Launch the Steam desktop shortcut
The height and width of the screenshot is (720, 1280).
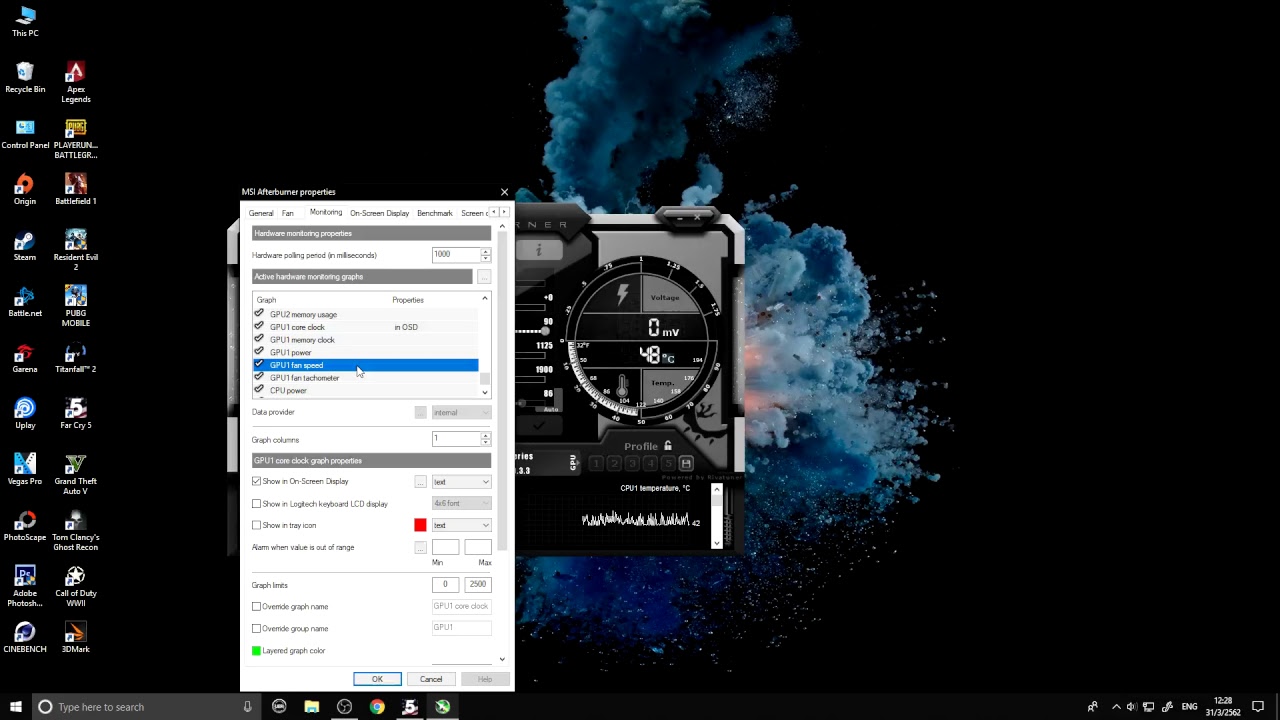[25, 246]
